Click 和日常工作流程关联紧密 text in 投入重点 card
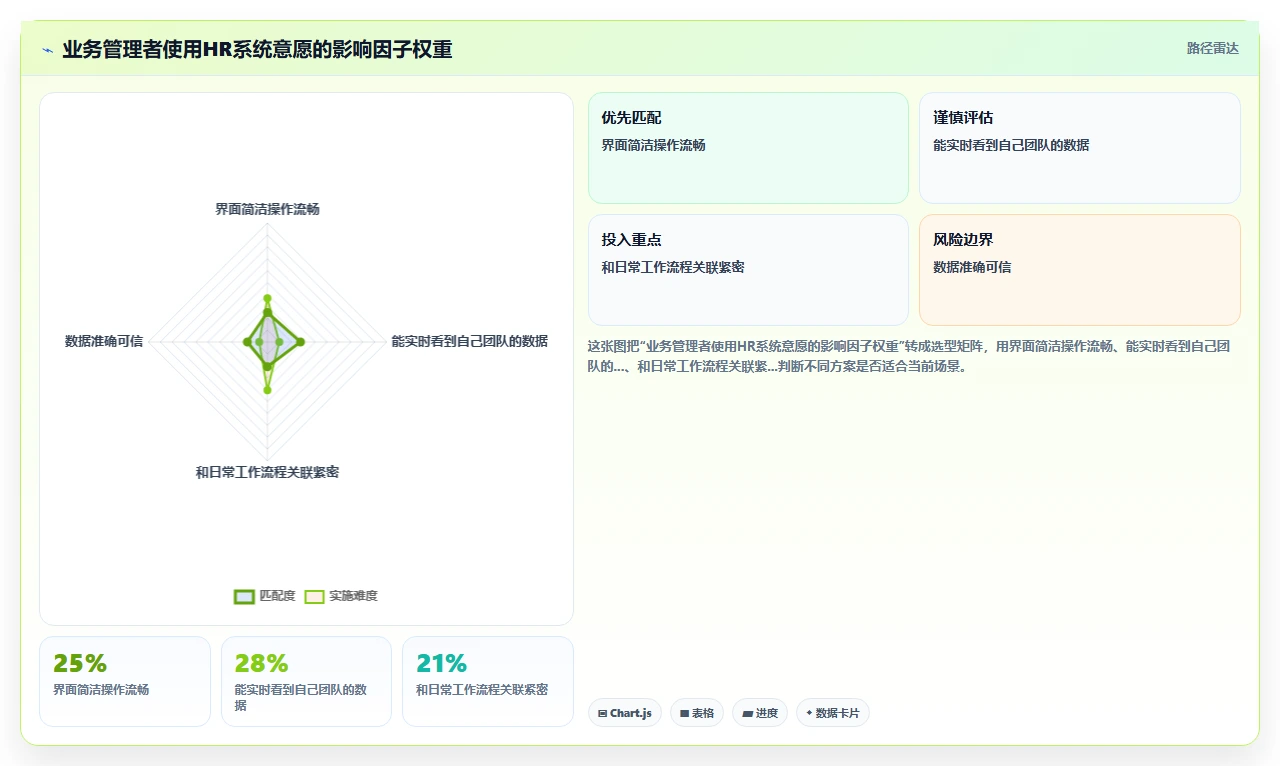This screenshot has height=766, width=1280. click(x=673, y=267)
